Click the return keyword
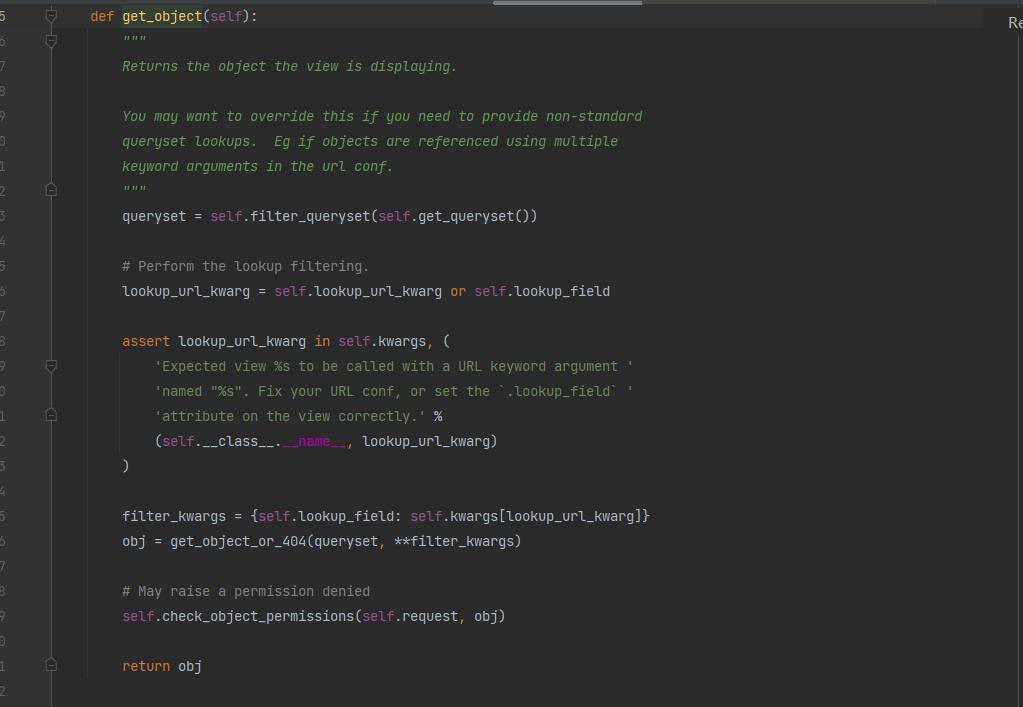The image size is (1023, 707). click(145, 667)
